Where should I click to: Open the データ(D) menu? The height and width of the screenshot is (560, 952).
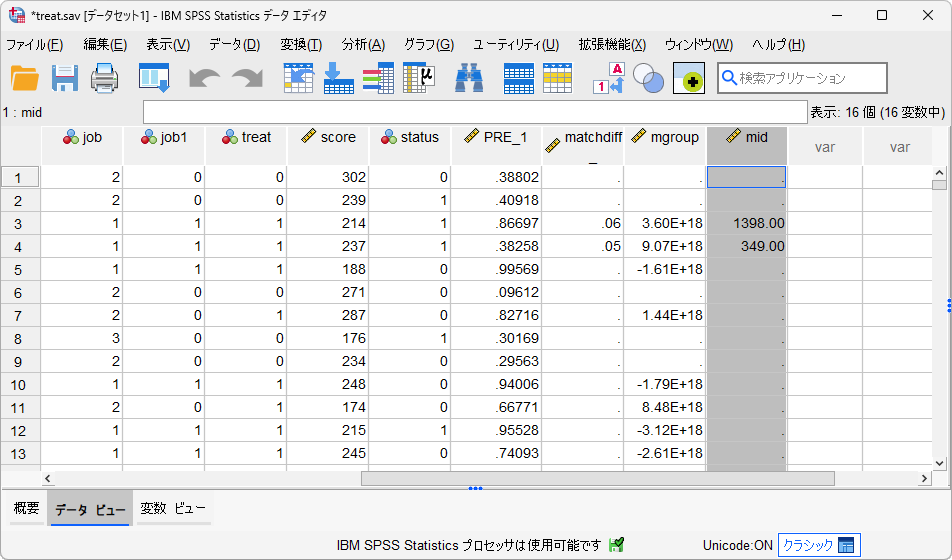coord(234,45)
